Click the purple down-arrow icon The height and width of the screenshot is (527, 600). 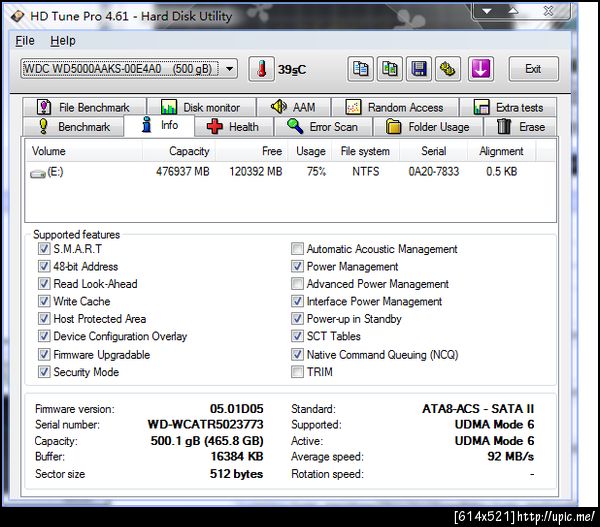coord(481,69)
